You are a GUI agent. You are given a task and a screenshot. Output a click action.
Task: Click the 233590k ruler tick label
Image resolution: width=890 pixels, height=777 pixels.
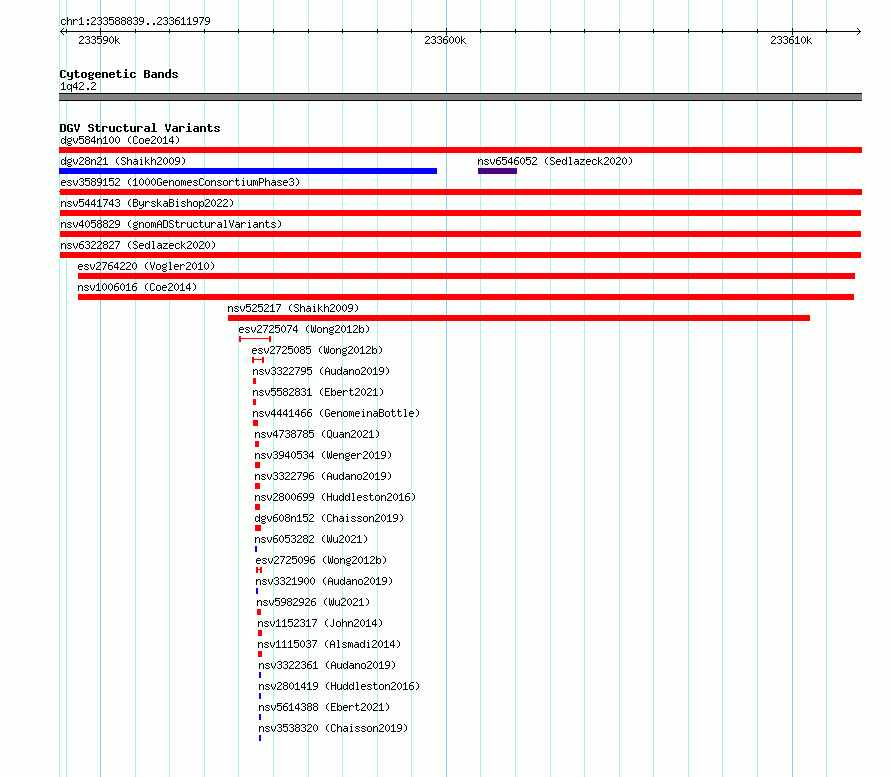coord(99,40)
